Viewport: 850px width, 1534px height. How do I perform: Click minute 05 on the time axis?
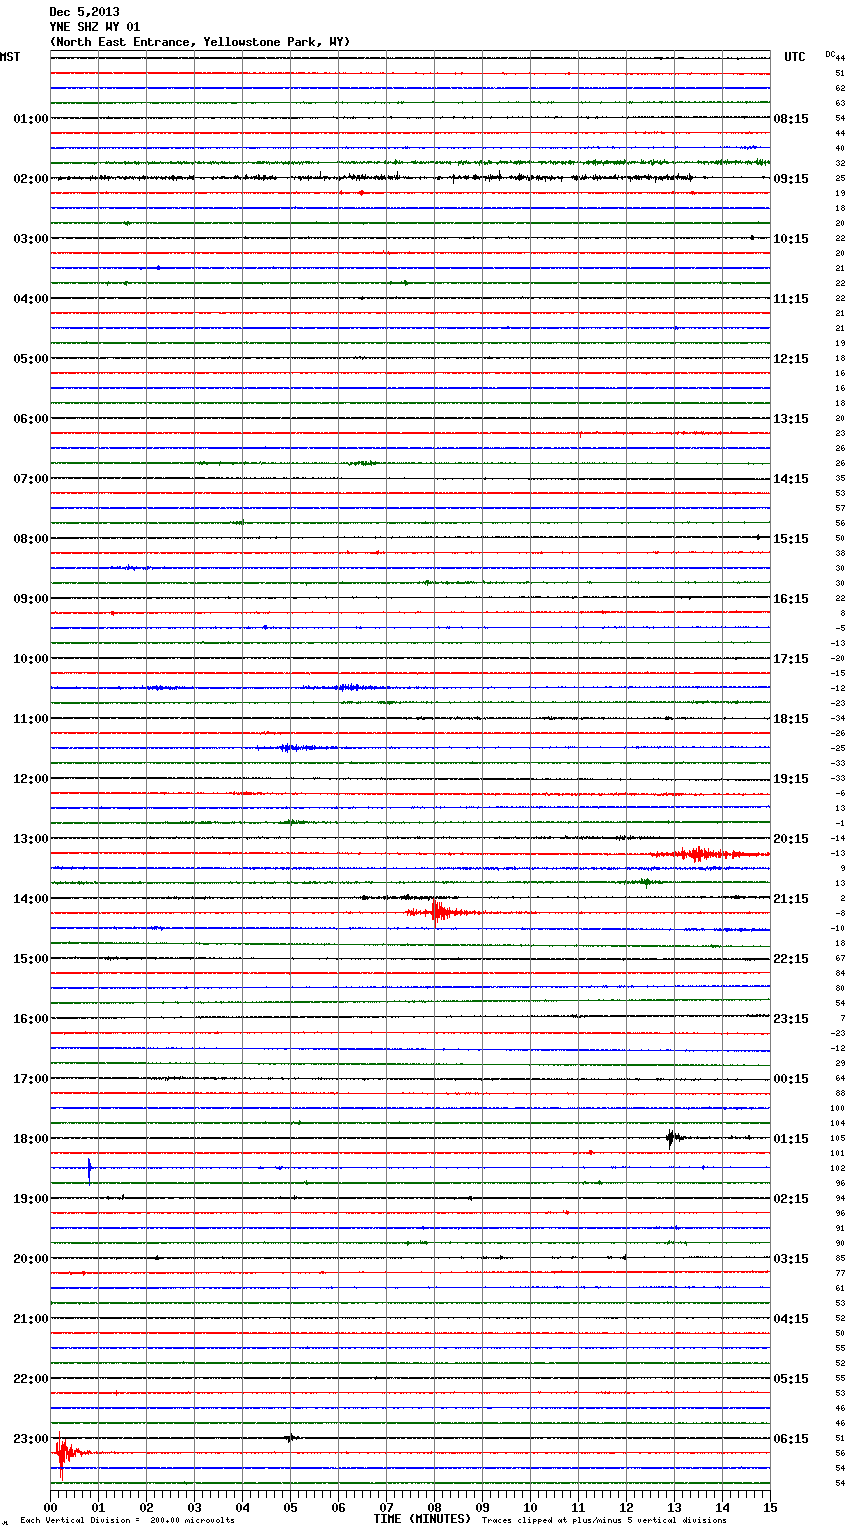click(290, 1507)
